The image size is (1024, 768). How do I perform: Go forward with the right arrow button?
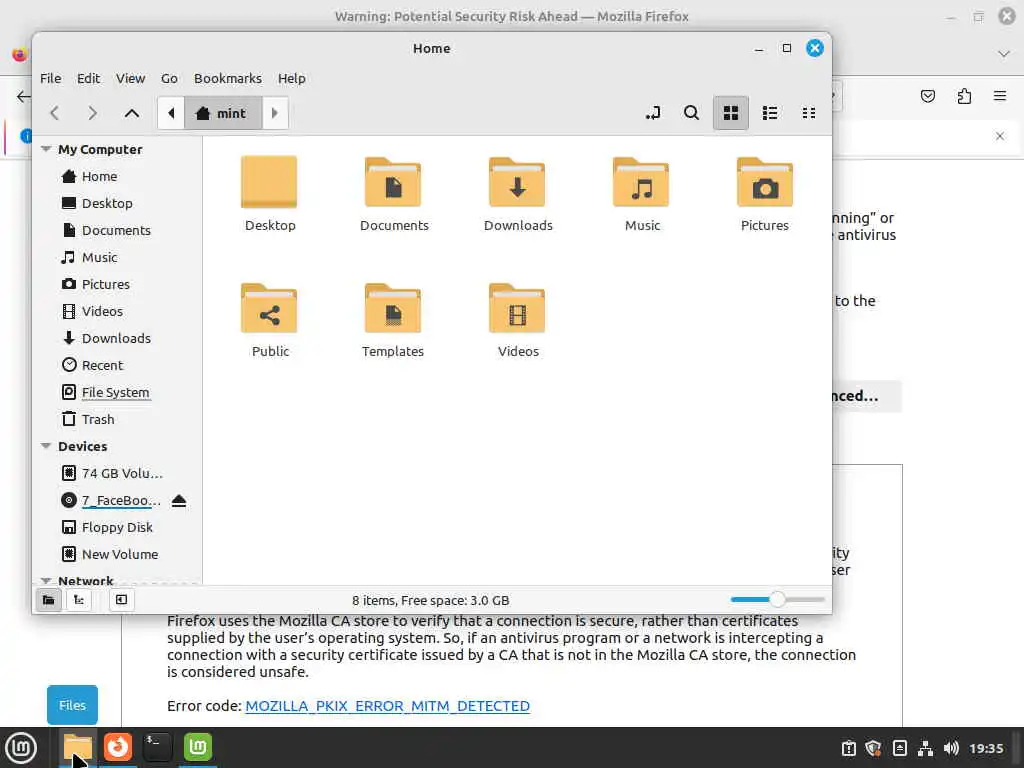[x=92, y=113]
